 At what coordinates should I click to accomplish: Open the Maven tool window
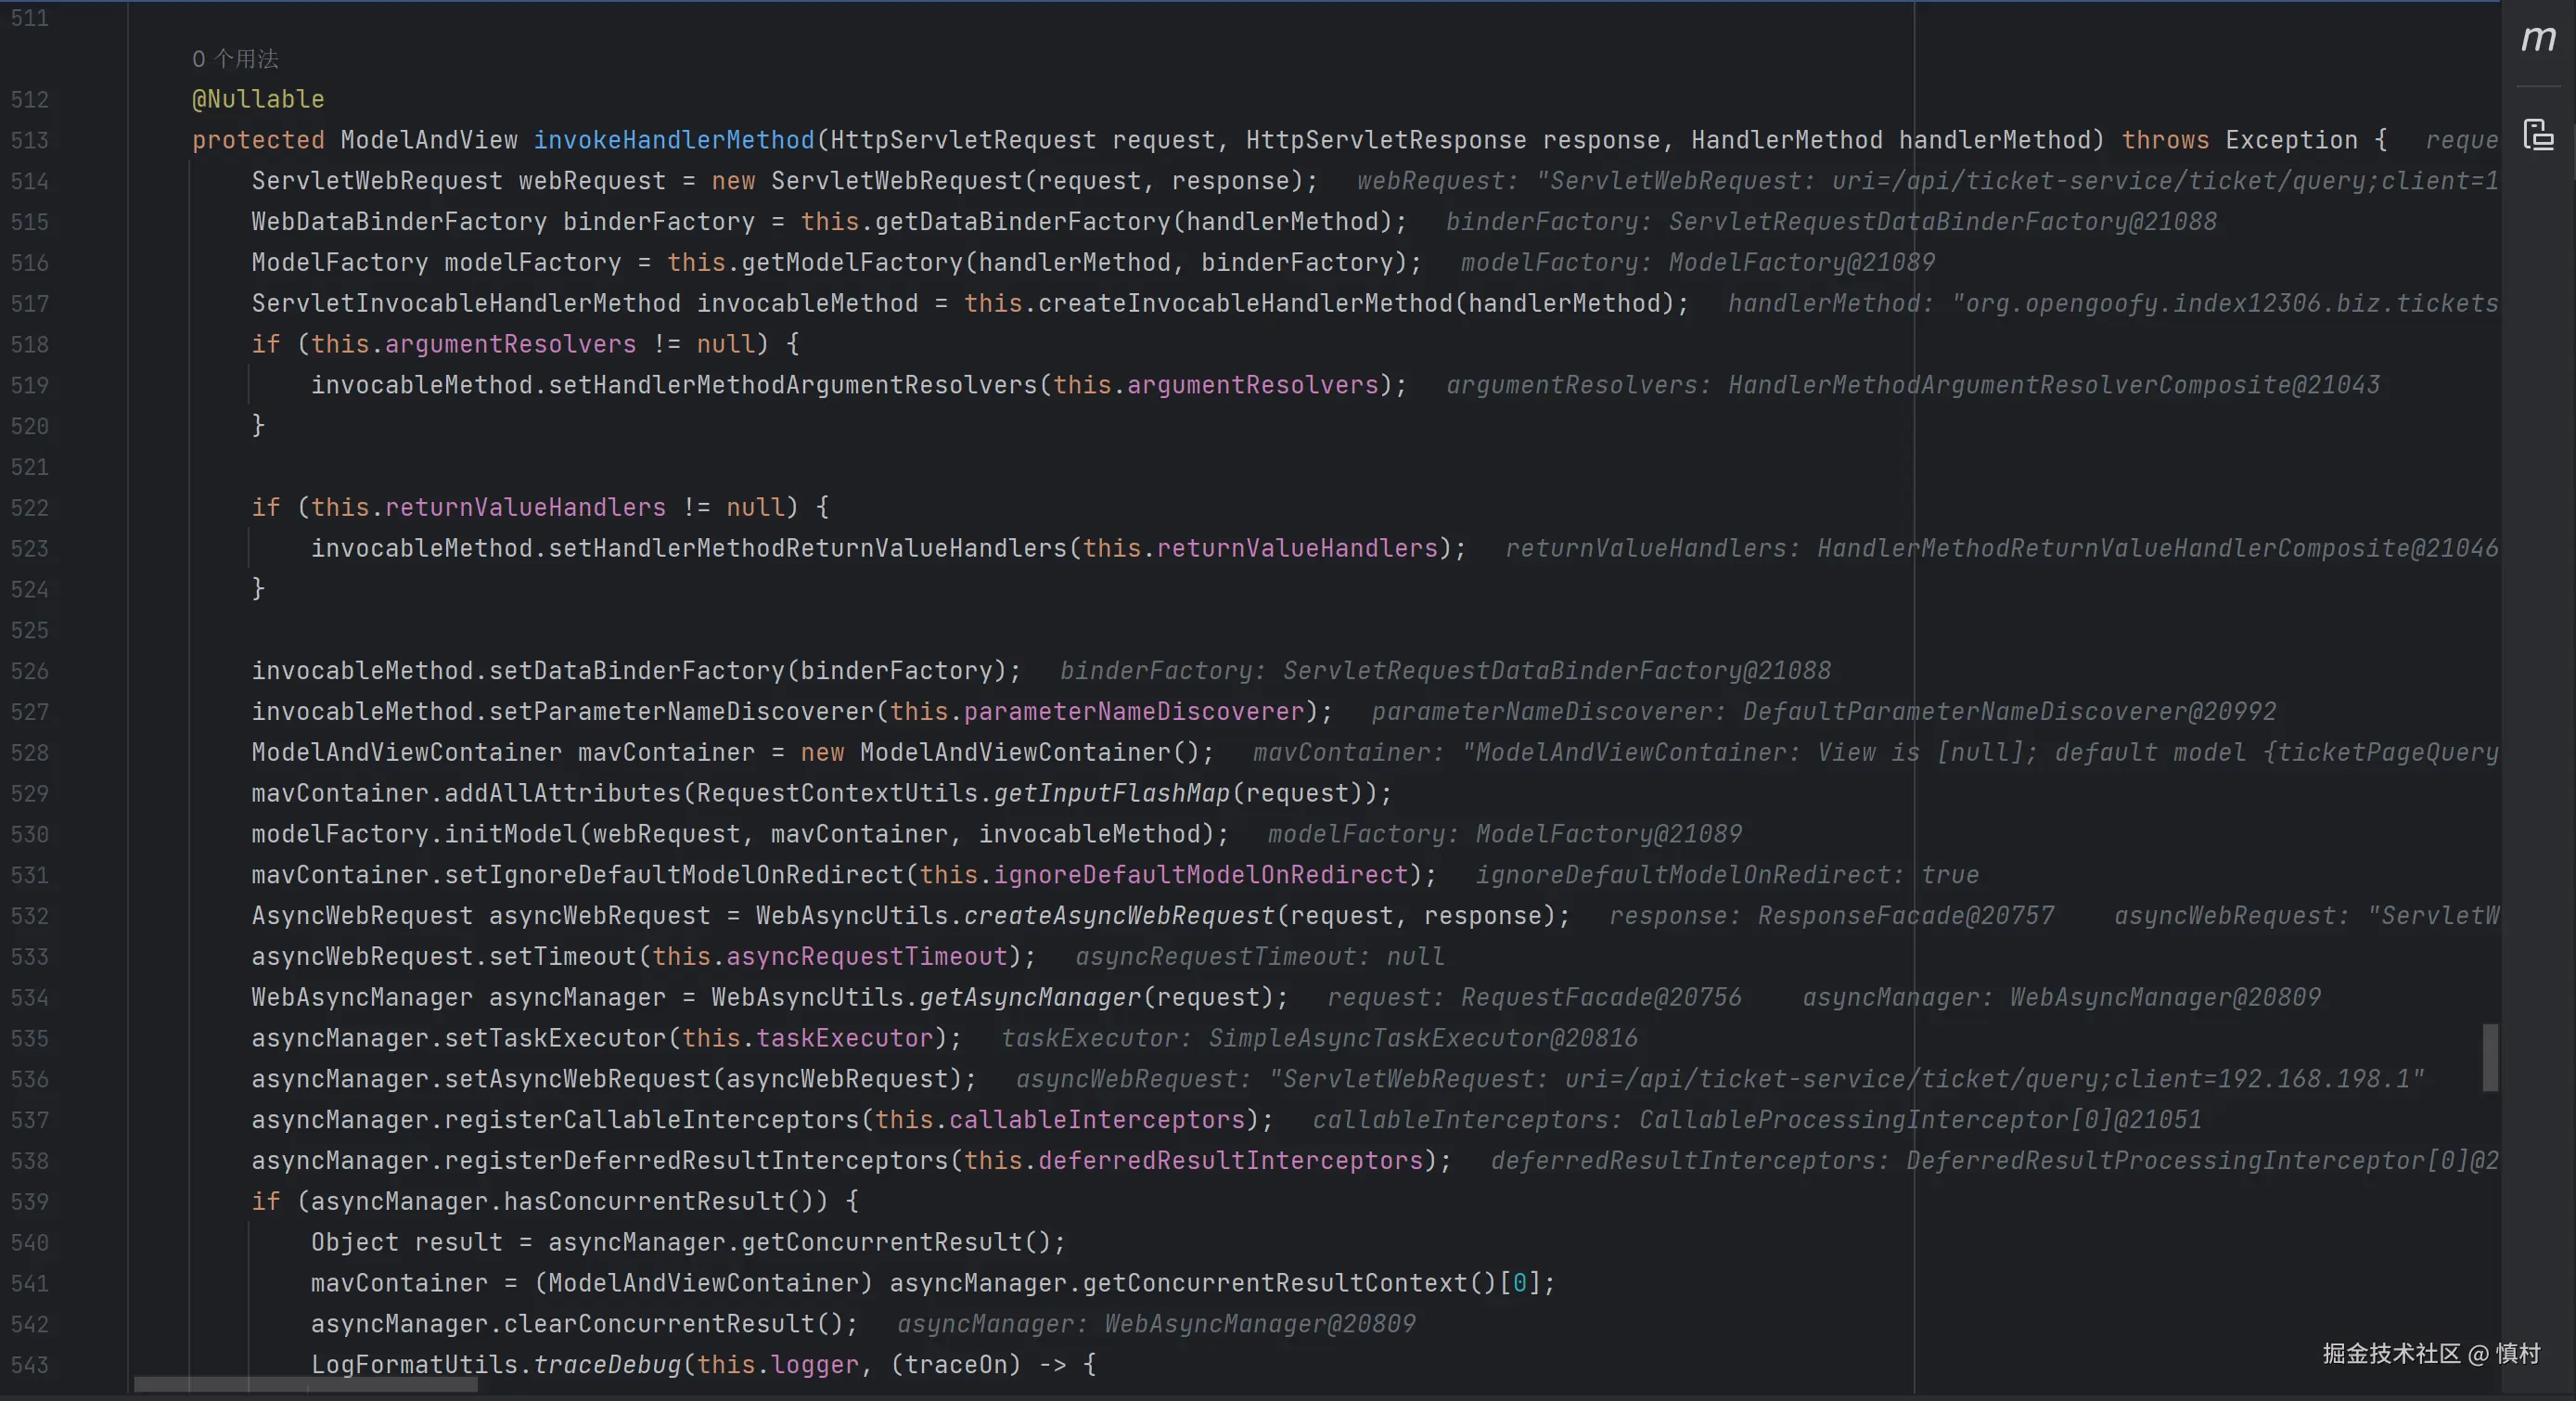[2538, 39]
